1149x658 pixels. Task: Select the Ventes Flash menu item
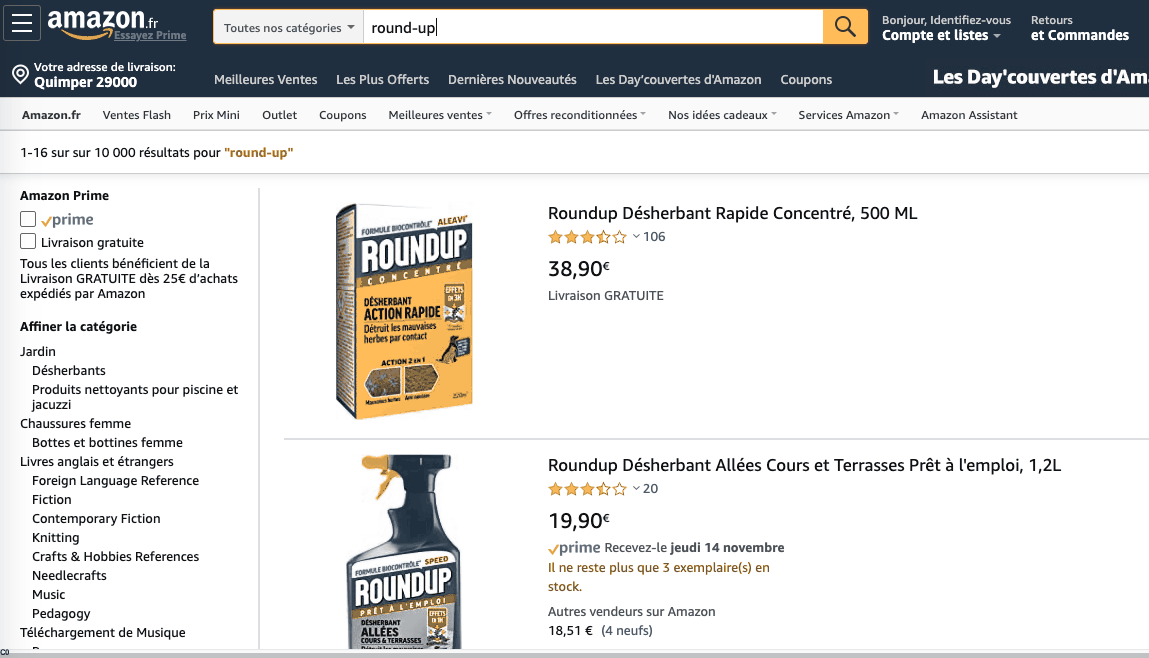pyautogui.click(x=136, y=115)
